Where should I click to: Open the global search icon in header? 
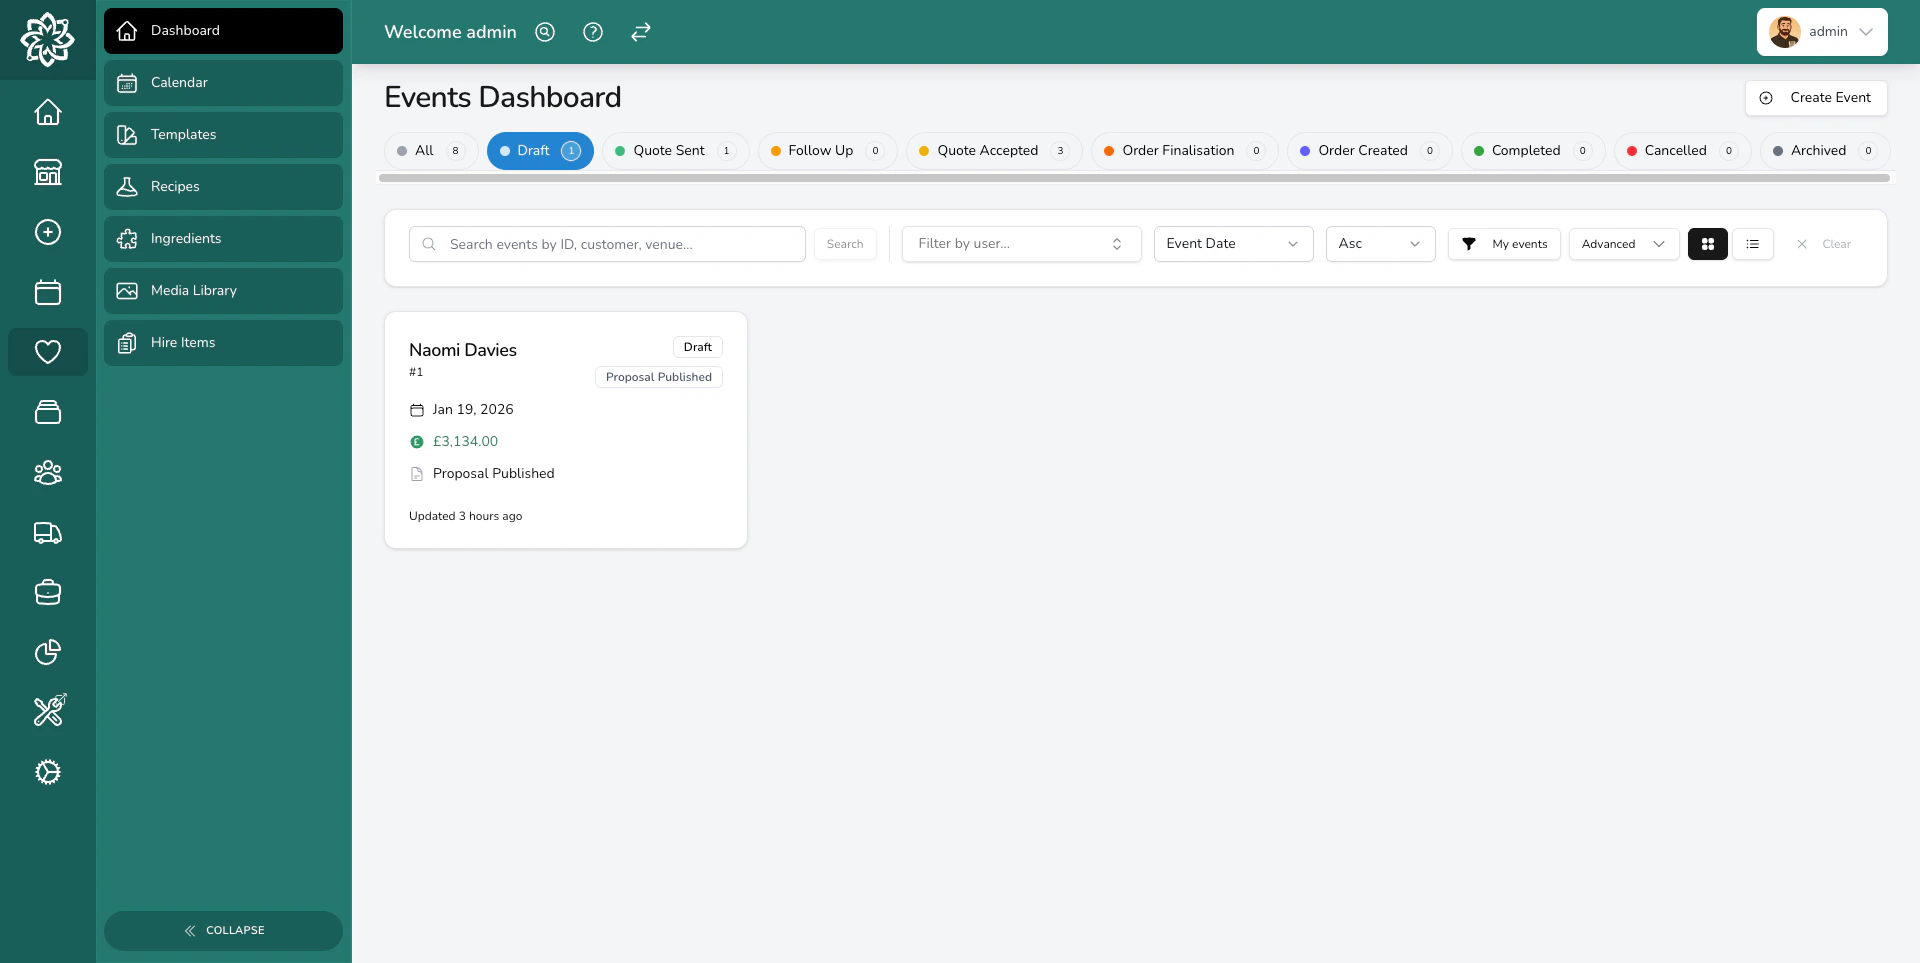coord(544,32)
